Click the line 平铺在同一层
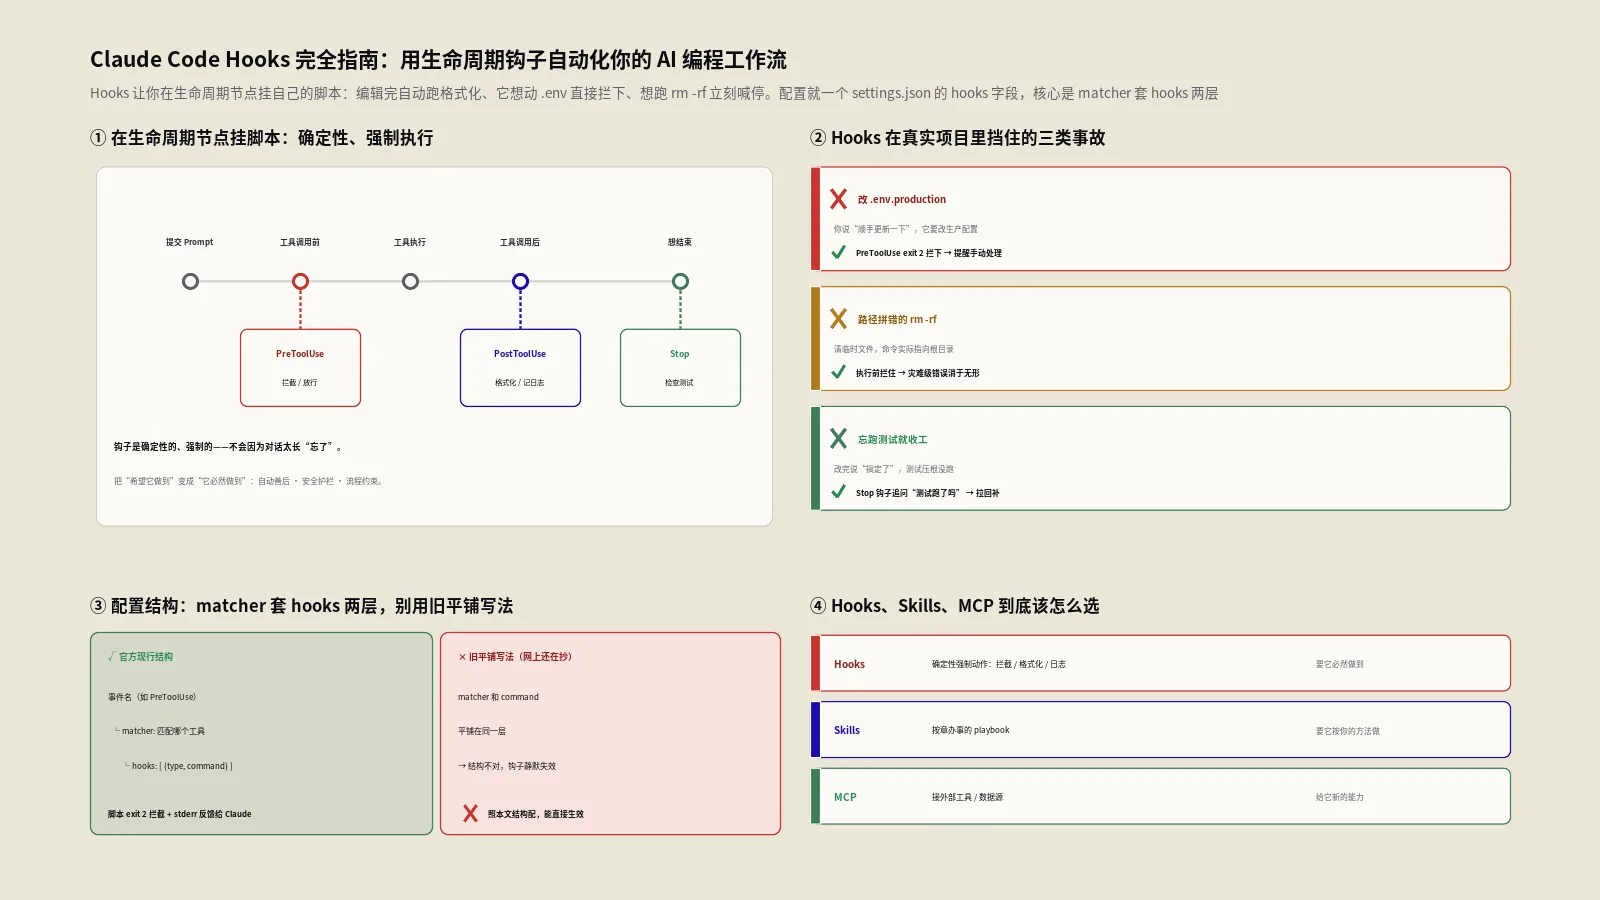 (482, 731)
